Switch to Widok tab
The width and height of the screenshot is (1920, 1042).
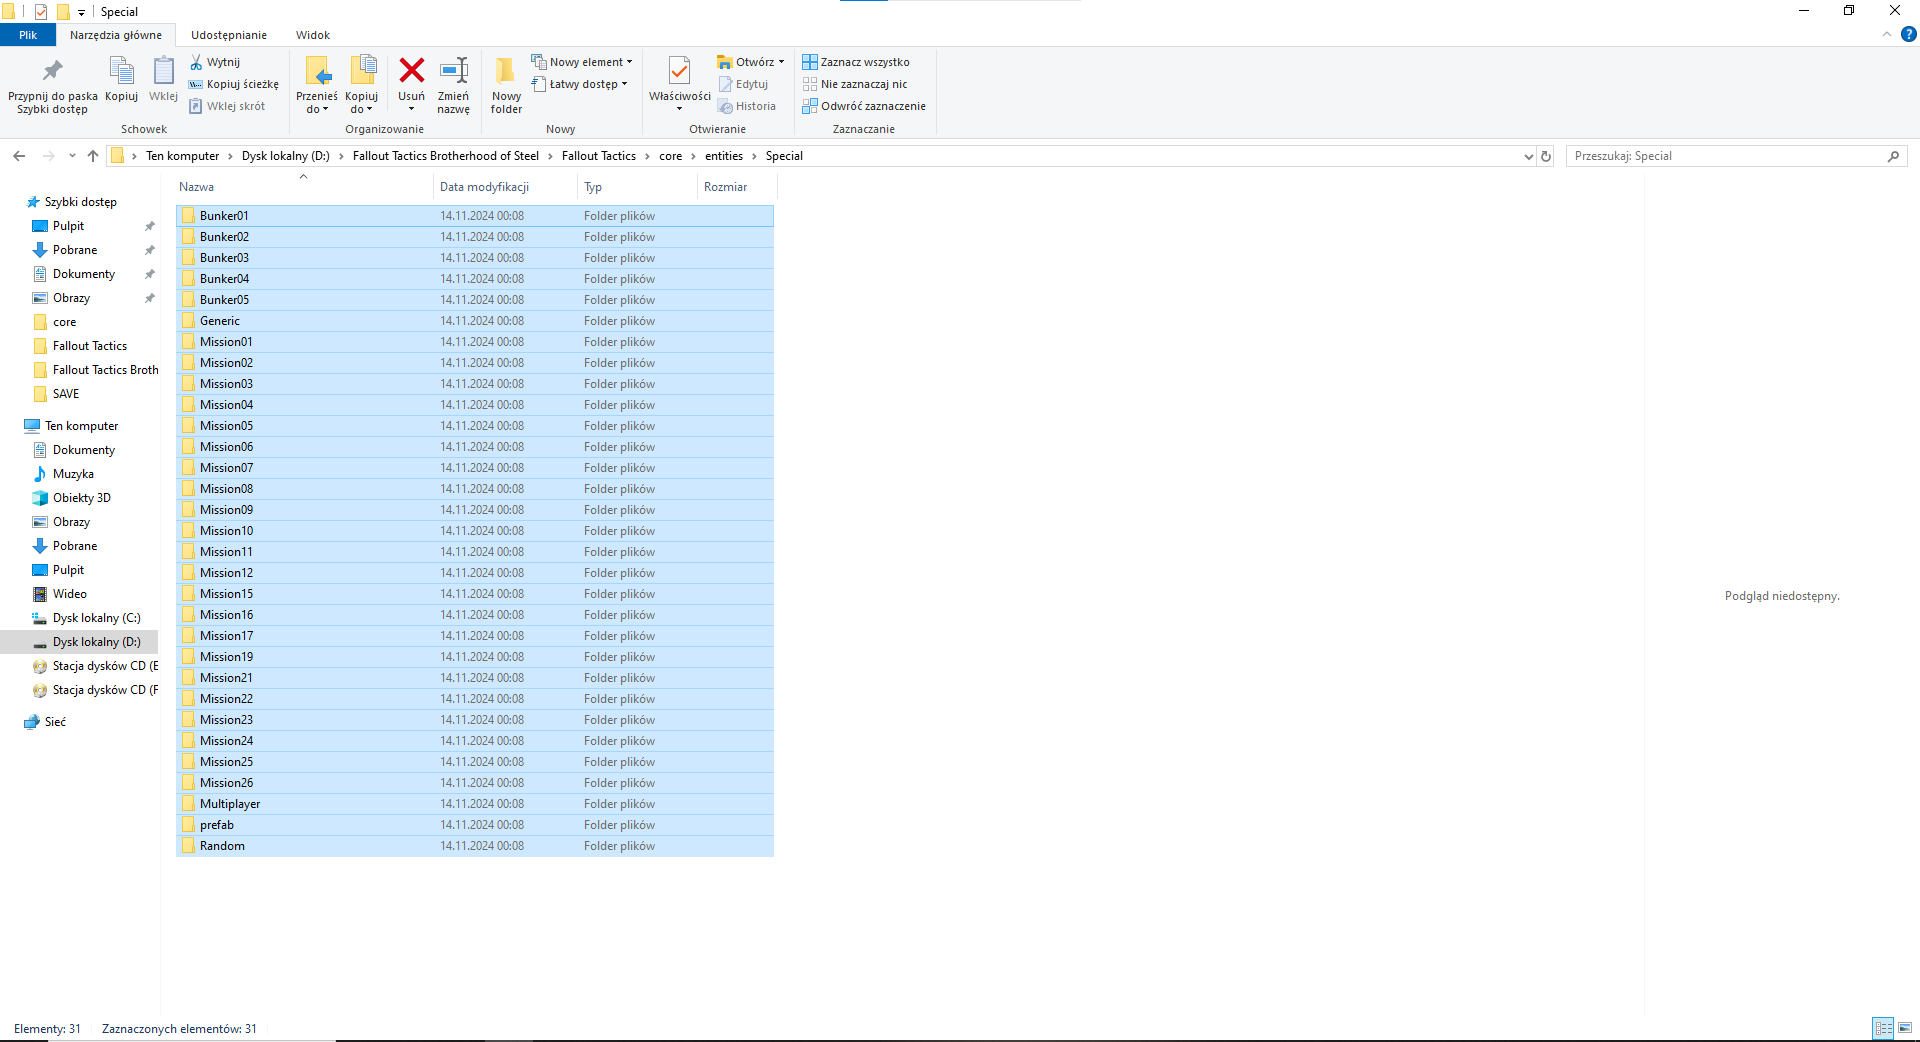(313, 35)
